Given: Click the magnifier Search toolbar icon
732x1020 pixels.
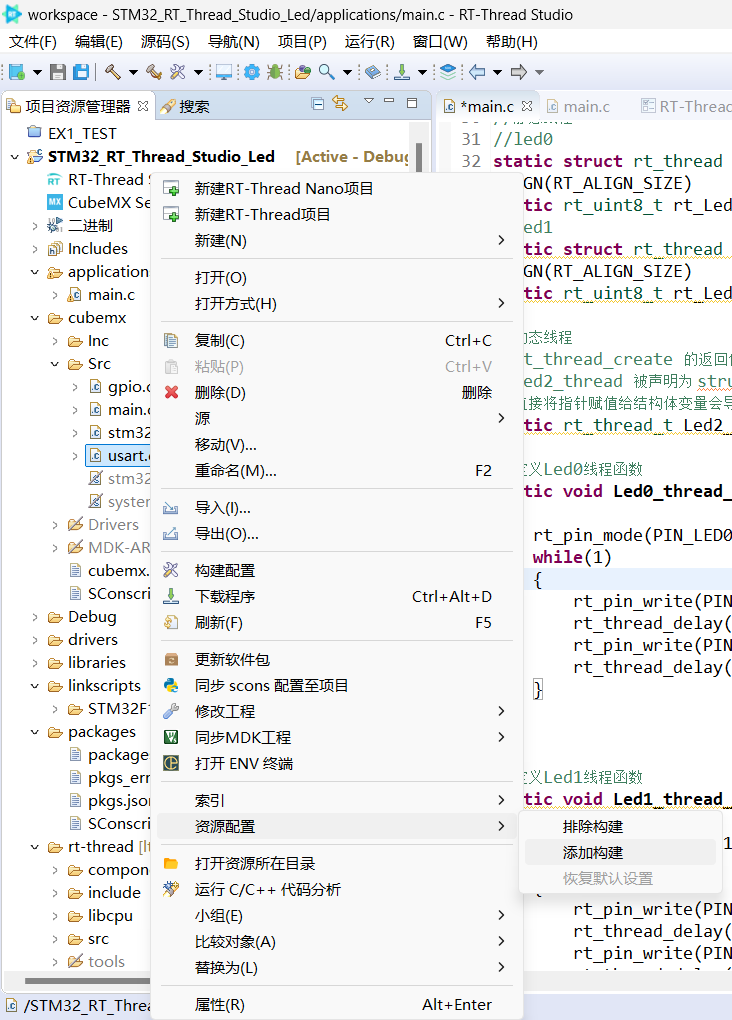Looking at the screenshot, I should click(x=327, y=72).
